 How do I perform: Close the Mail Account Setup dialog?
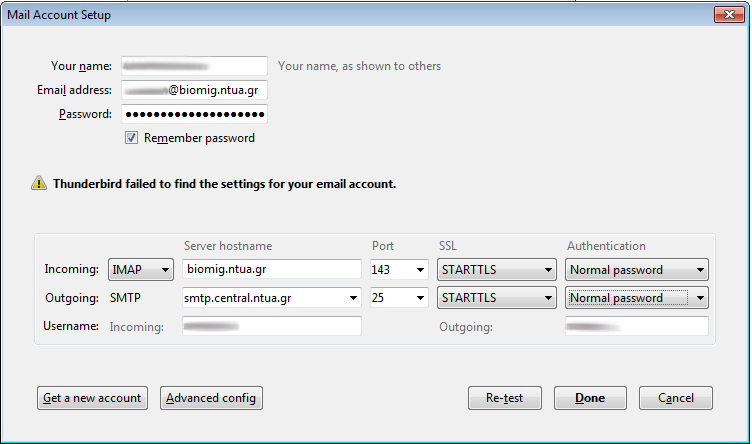pos(726,15)
